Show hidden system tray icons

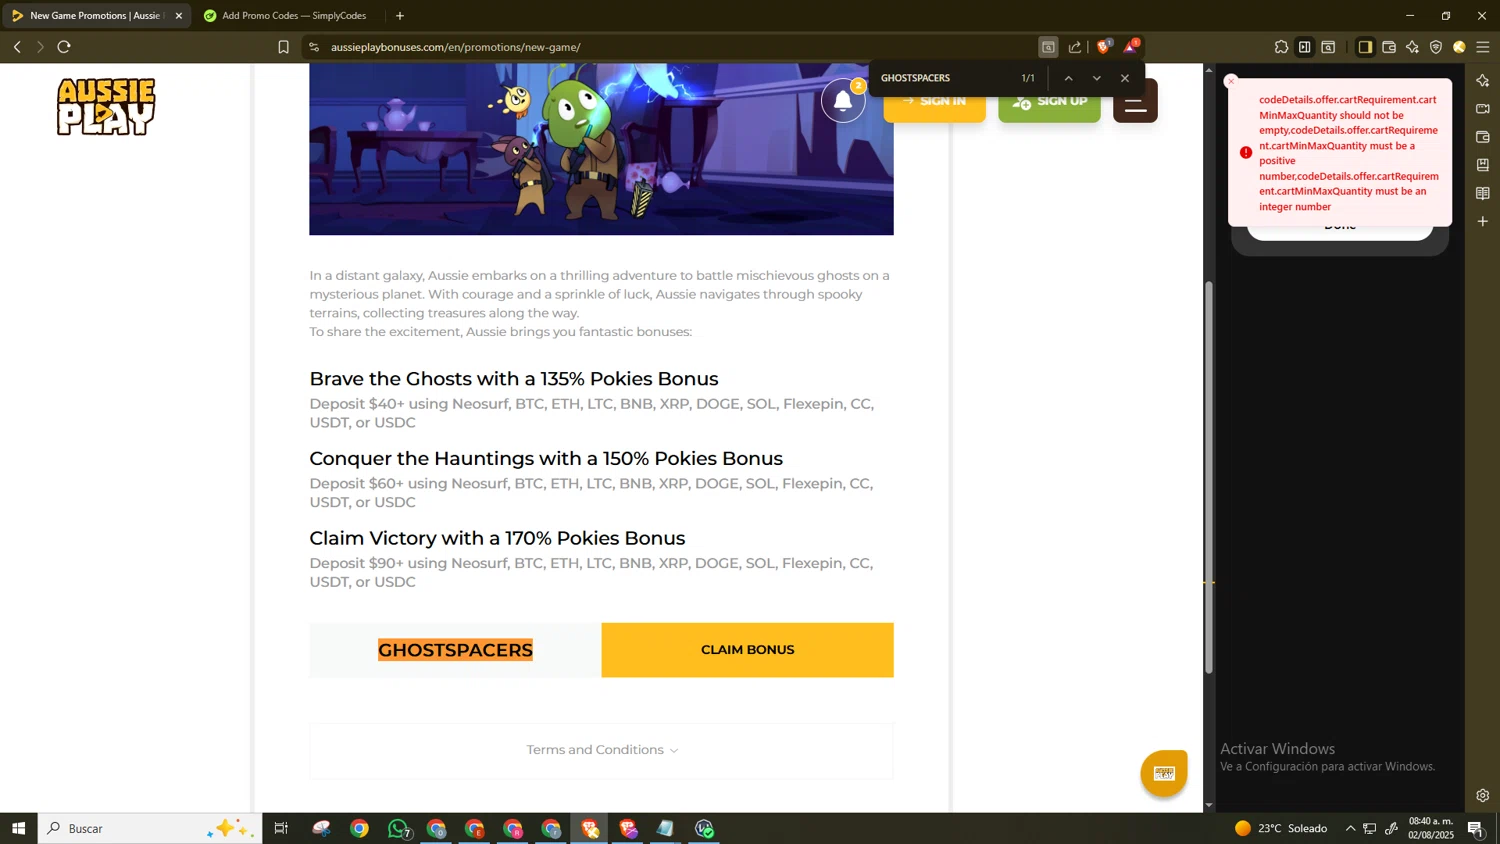click(x=1350, y=828)
